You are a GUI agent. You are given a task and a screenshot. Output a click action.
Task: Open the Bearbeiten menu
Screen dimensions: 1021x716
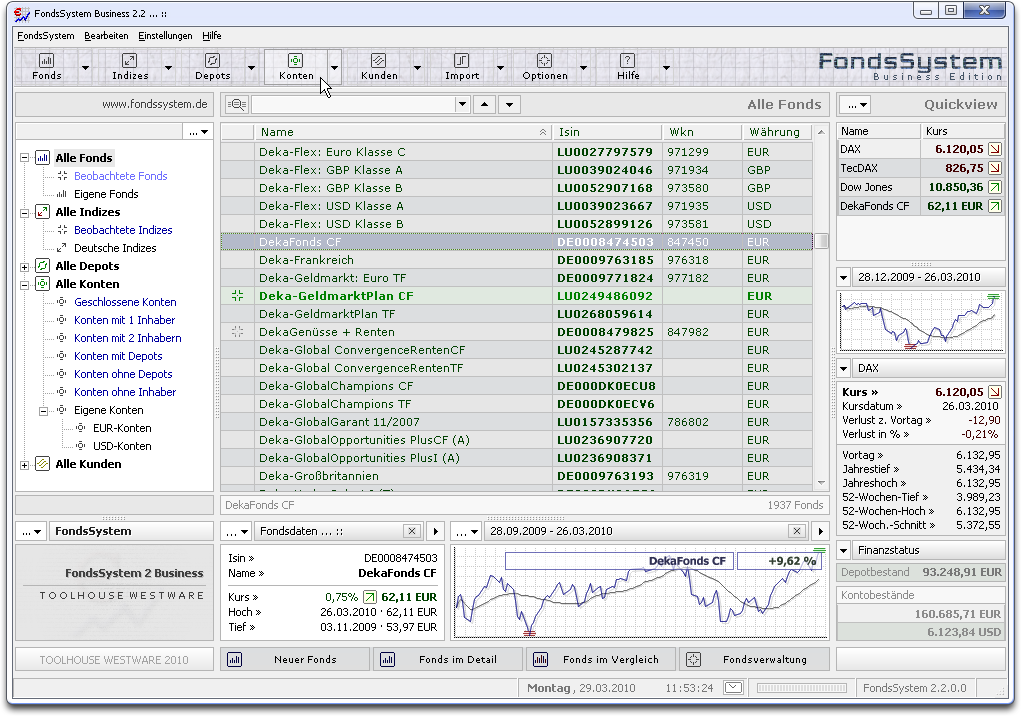(106, 36)
